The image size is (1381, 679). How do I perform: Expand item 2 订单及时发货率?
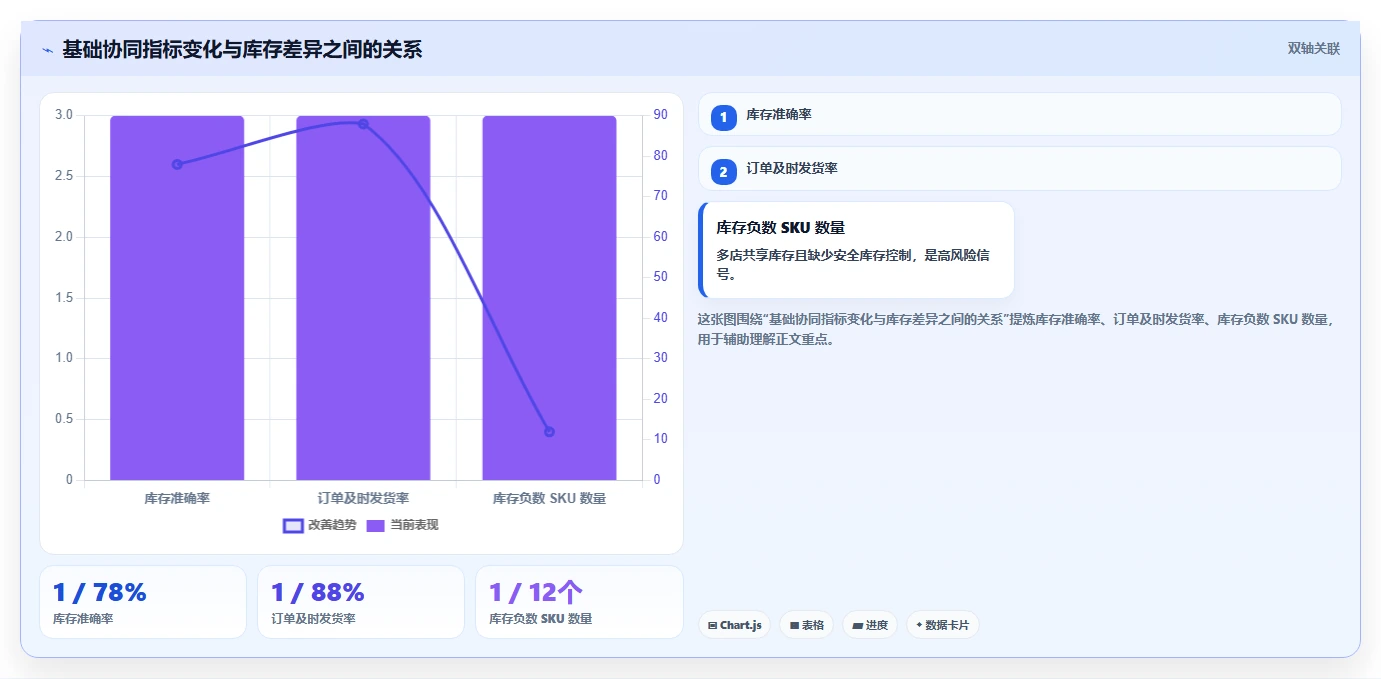coord(1019,169)
